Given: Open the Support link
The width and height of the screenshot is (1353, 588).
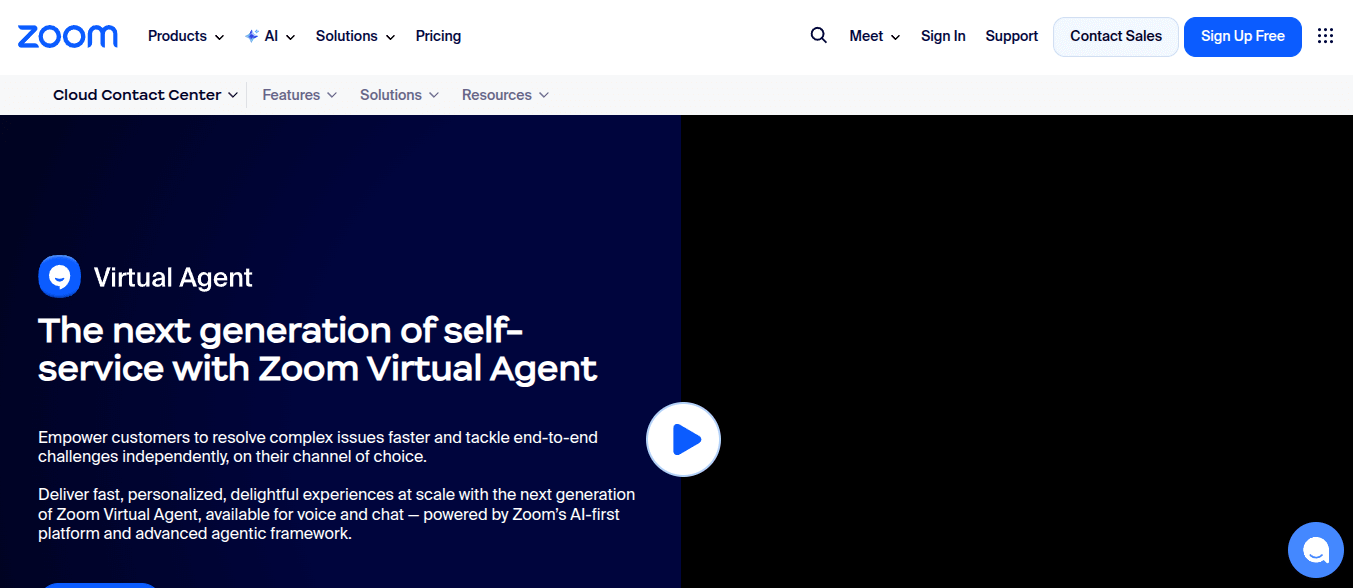Looking at the screenshot, I should tap(1011, 36).
